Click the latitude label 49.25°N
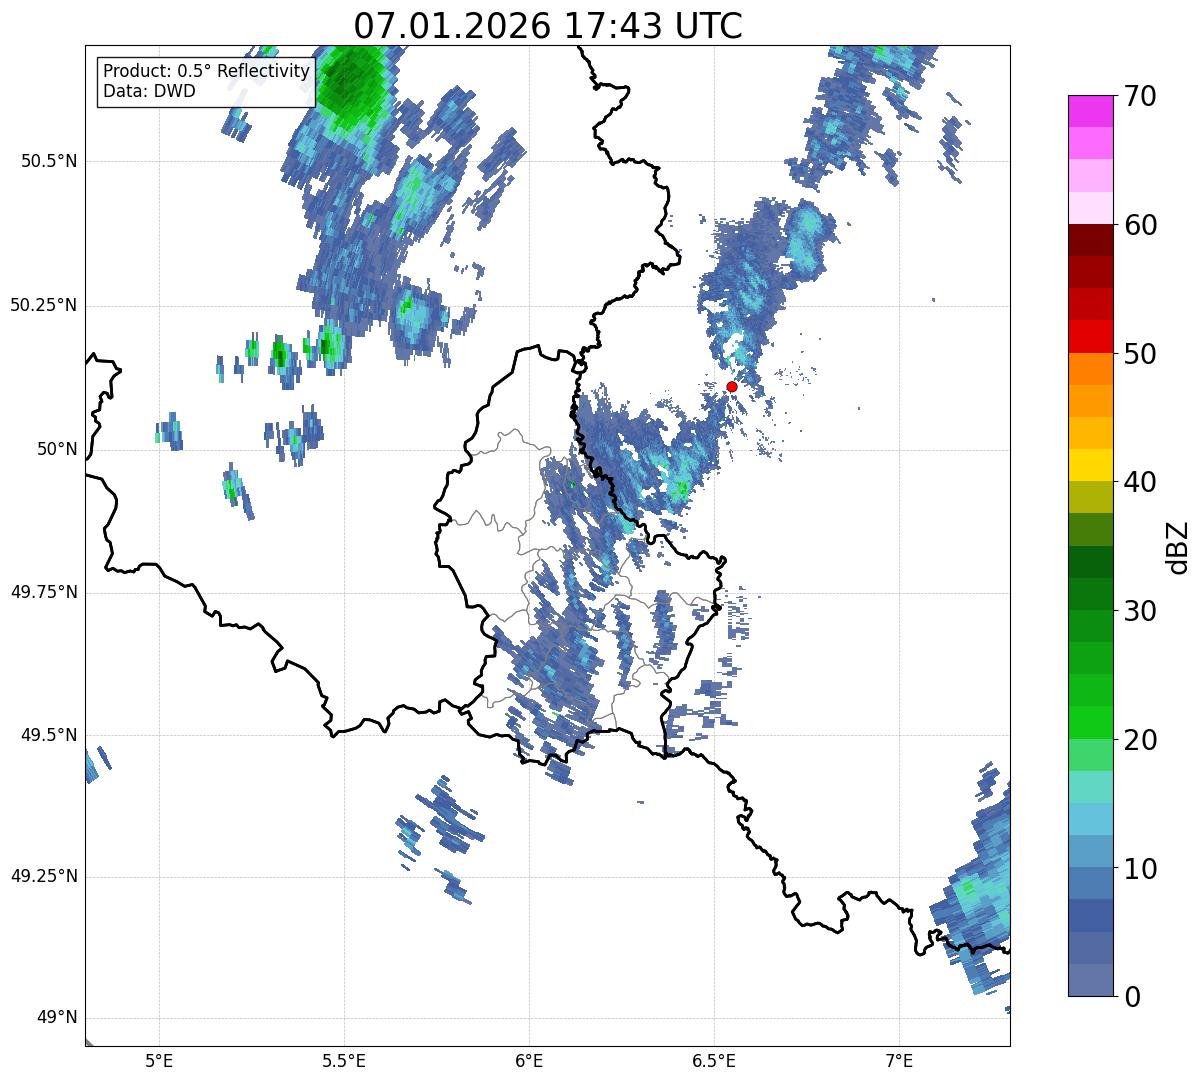This screenshot has height=1081, width=1202. [x=43, y=876]
